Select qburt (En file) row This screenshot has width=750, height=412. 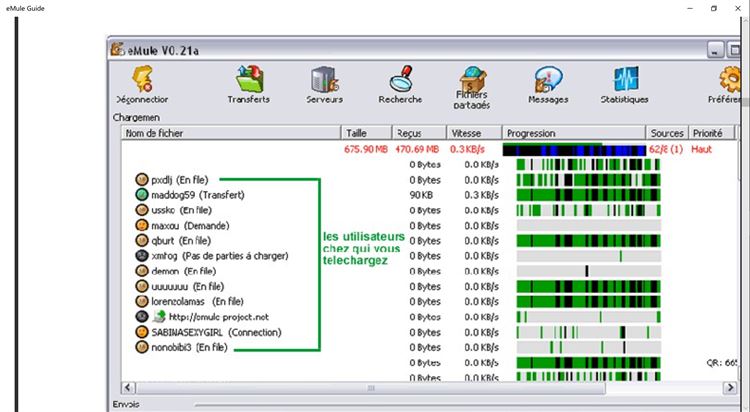181,240
